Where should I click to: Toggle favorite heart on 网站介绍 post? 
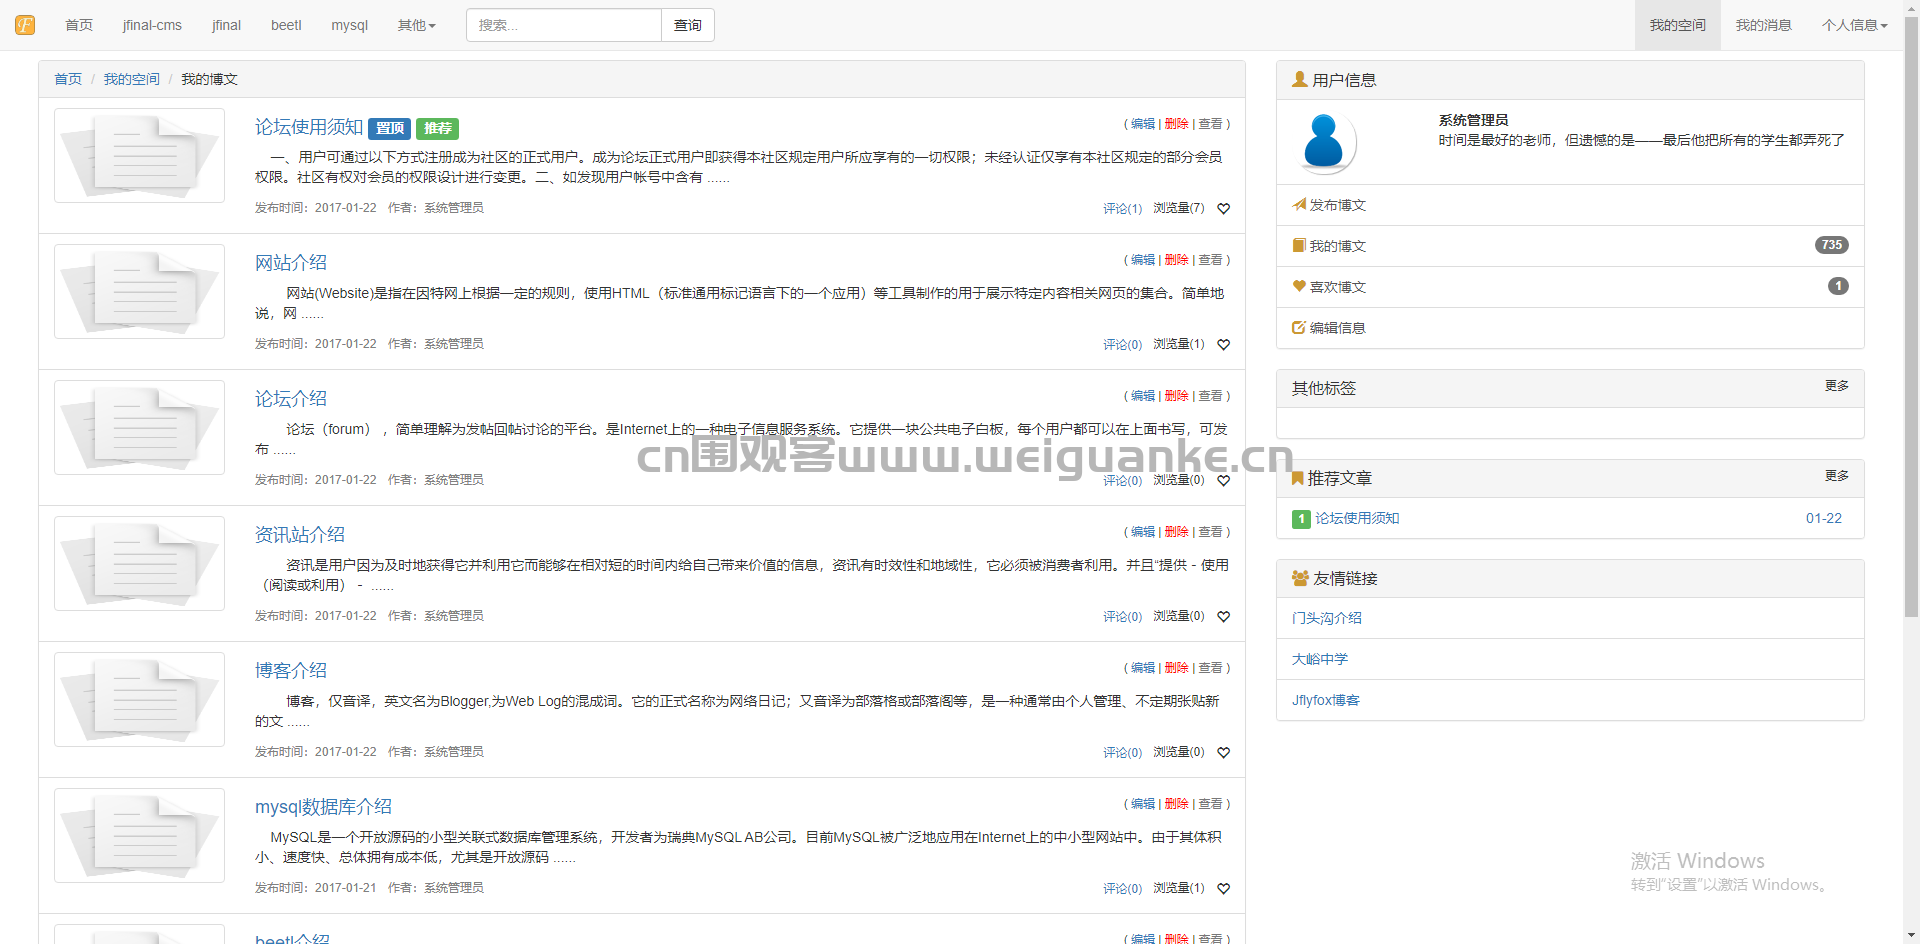[1223, 344]
